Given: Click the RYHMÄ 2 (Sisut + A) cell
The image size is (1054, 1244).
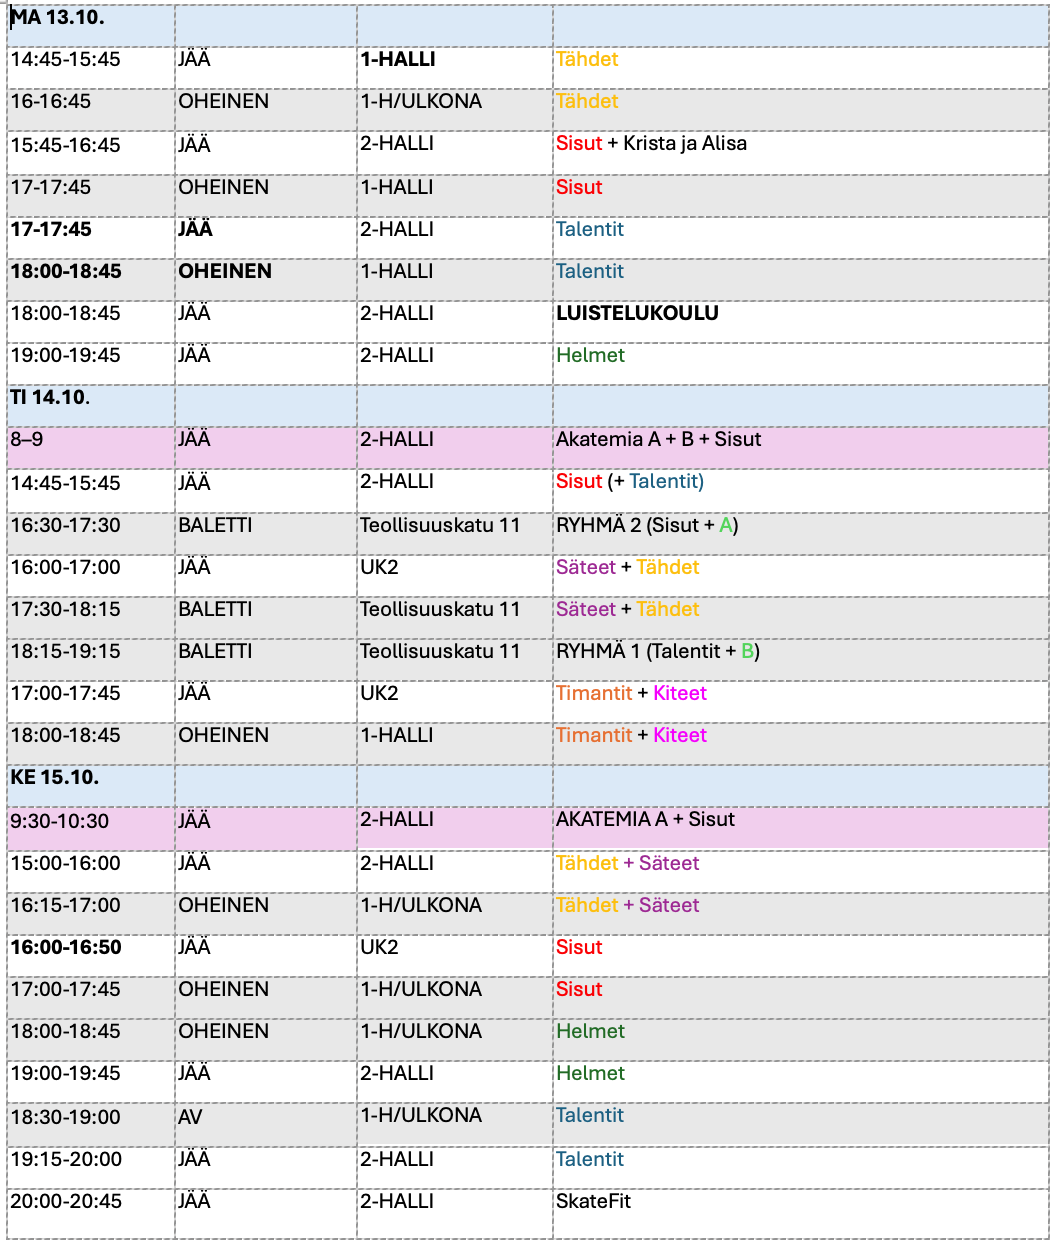Looking at the screenshot, I should click(x=647, y=526).
